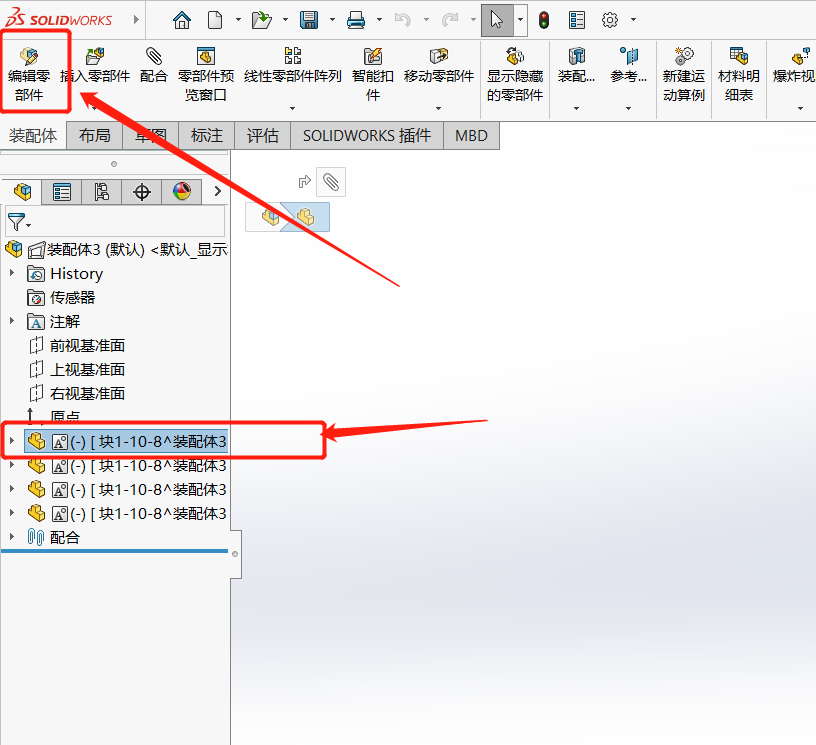
Task: Select the 传感器 (Sensors) tree item
Action: [72, 297]
